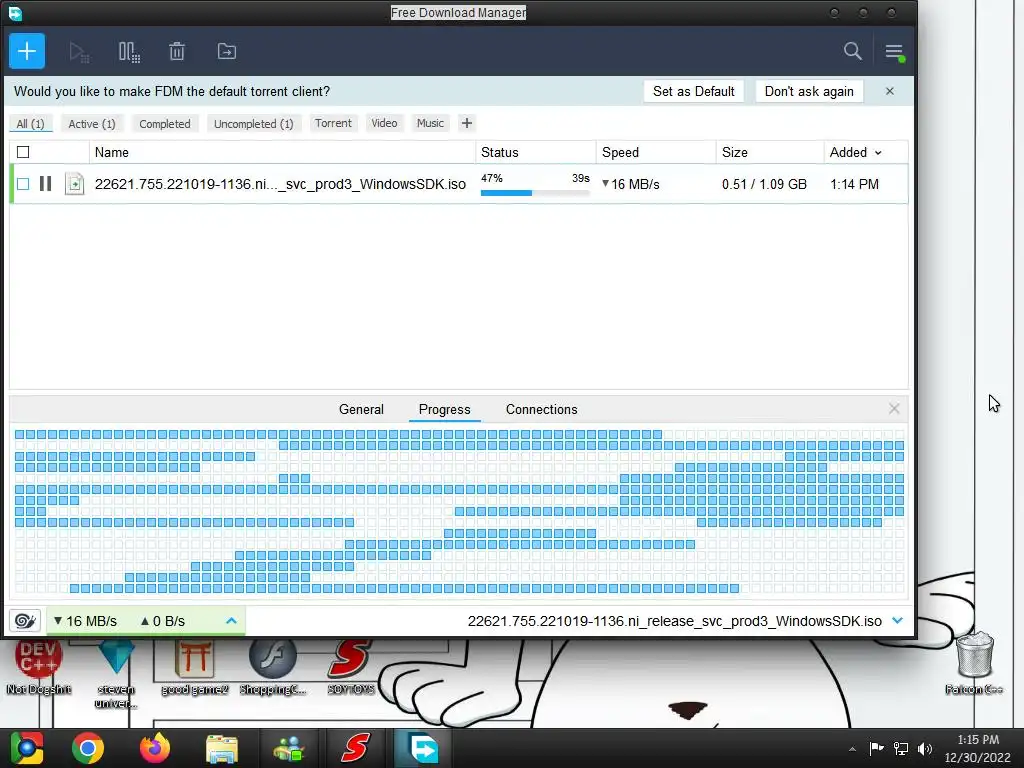Viewport: 1024px width, 768px height.
Task: Open the steven univer... desktop icon
Action: 116,674
